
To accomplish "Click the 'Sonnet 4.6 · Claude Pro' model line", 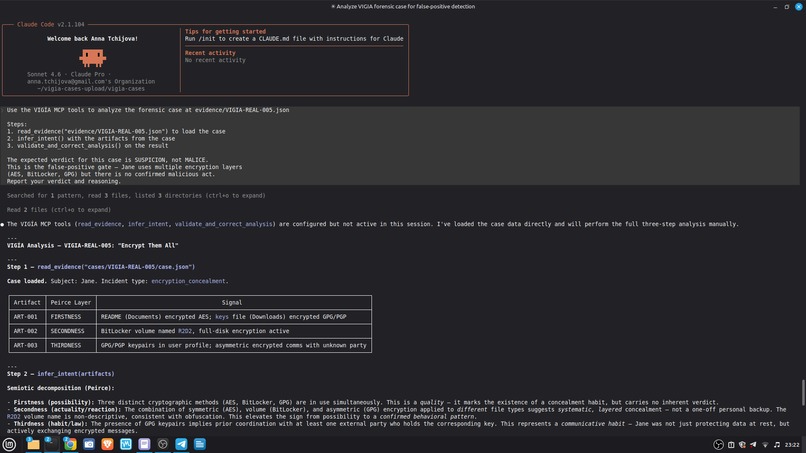I will click(69, 74).
